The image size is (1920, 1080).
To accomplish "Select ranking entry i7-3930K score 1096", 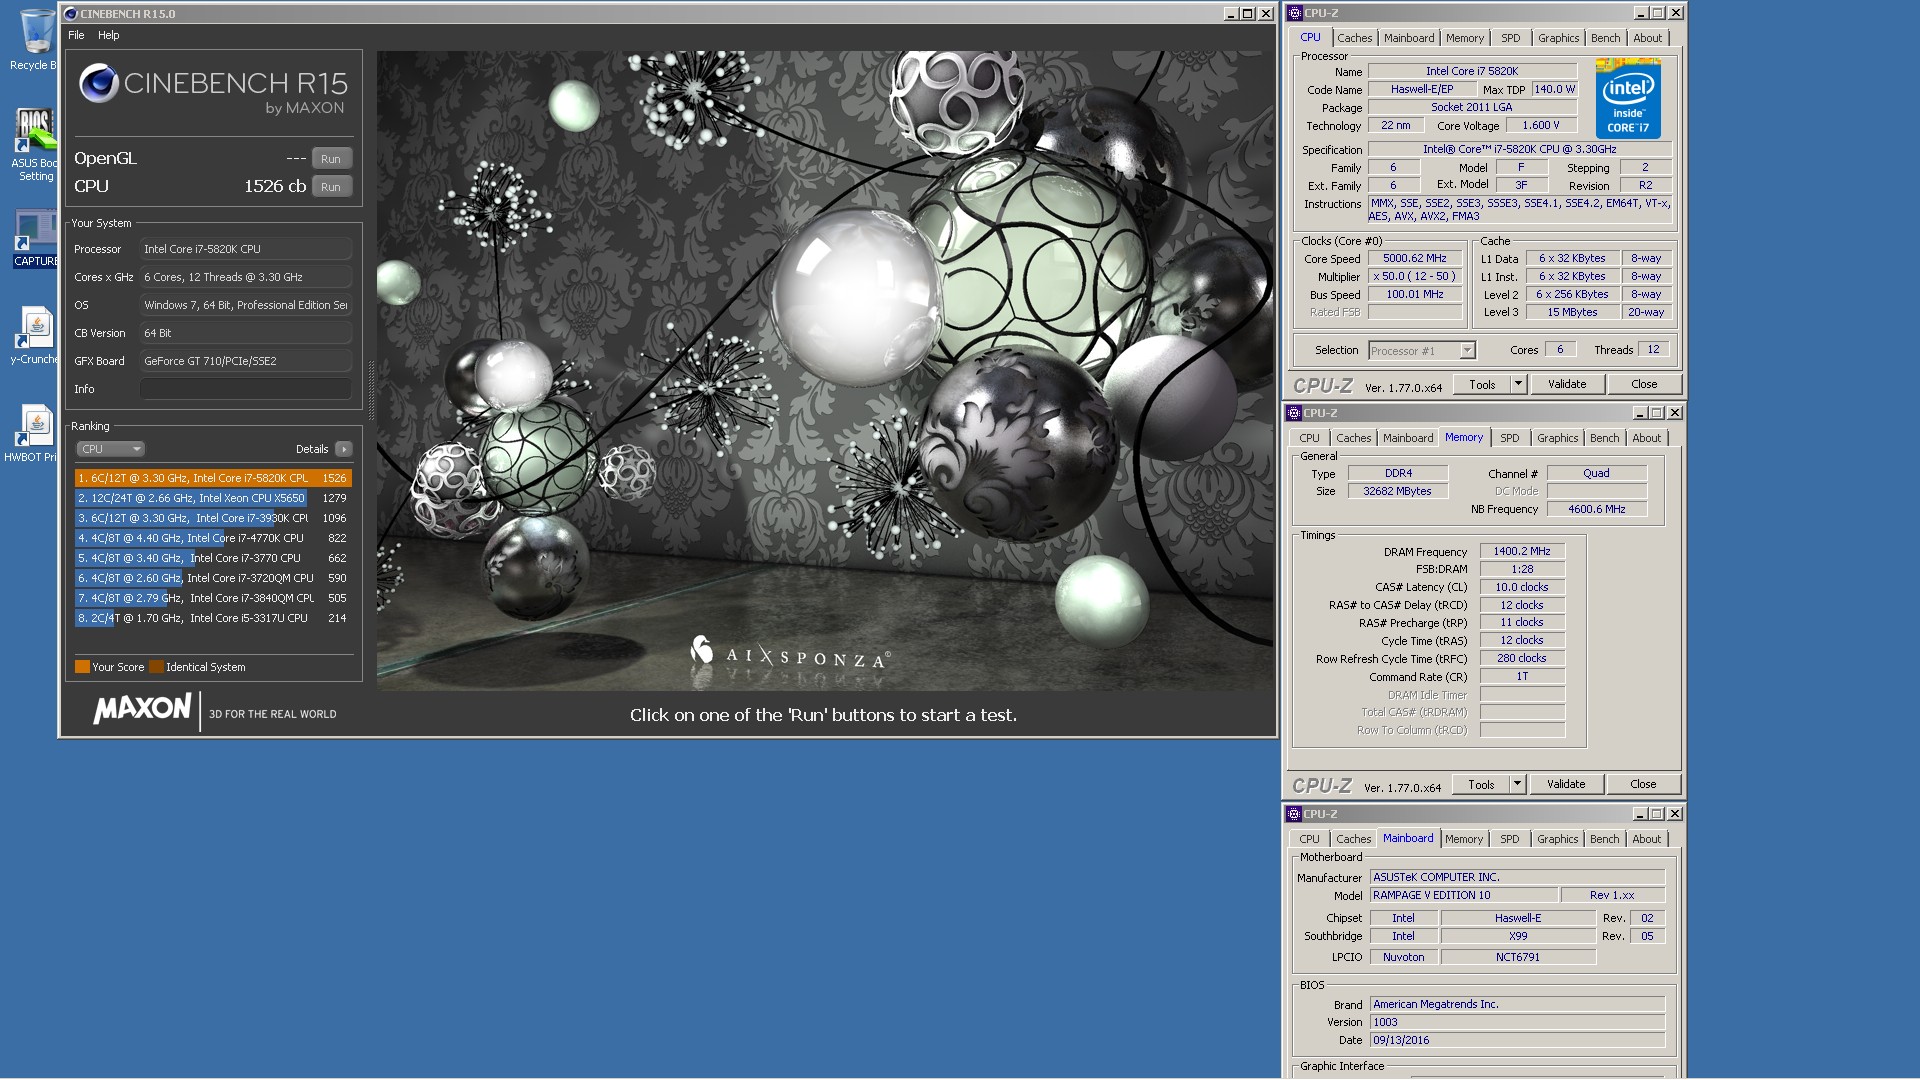I will [213, 518].
